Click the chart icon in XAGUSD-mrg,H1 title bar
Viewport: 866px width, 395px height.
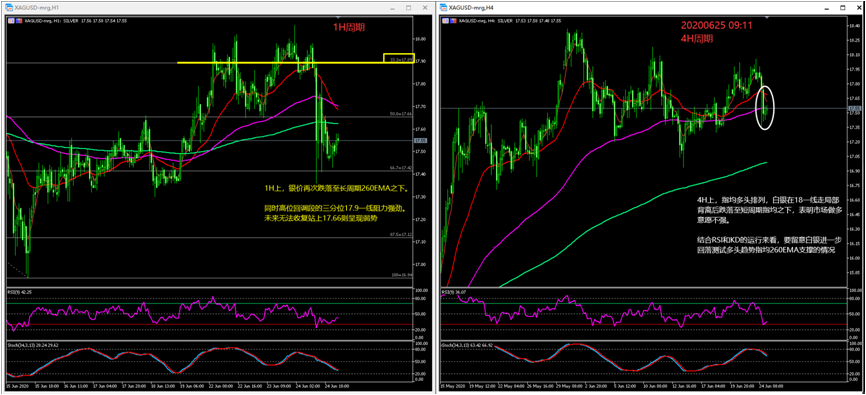[x=10, y=8]
